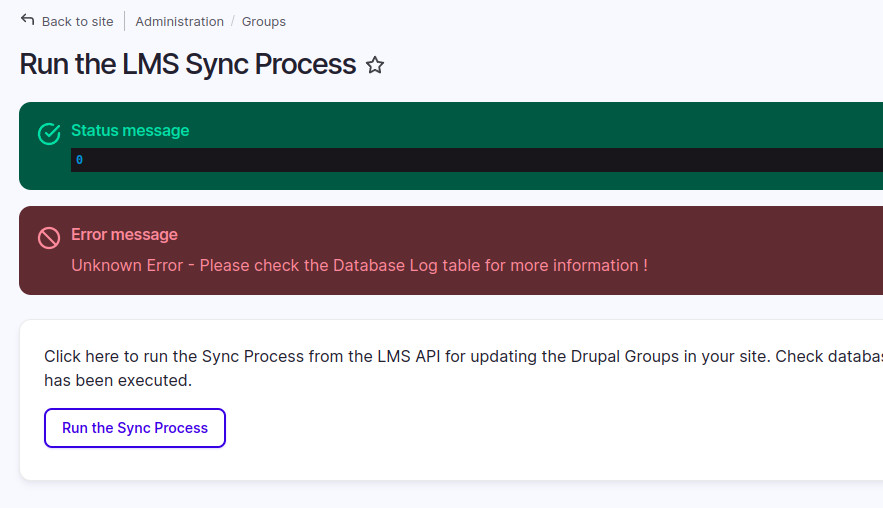Click the sync process description paragraph
This screenshot has height=508, width=883.
463,368
